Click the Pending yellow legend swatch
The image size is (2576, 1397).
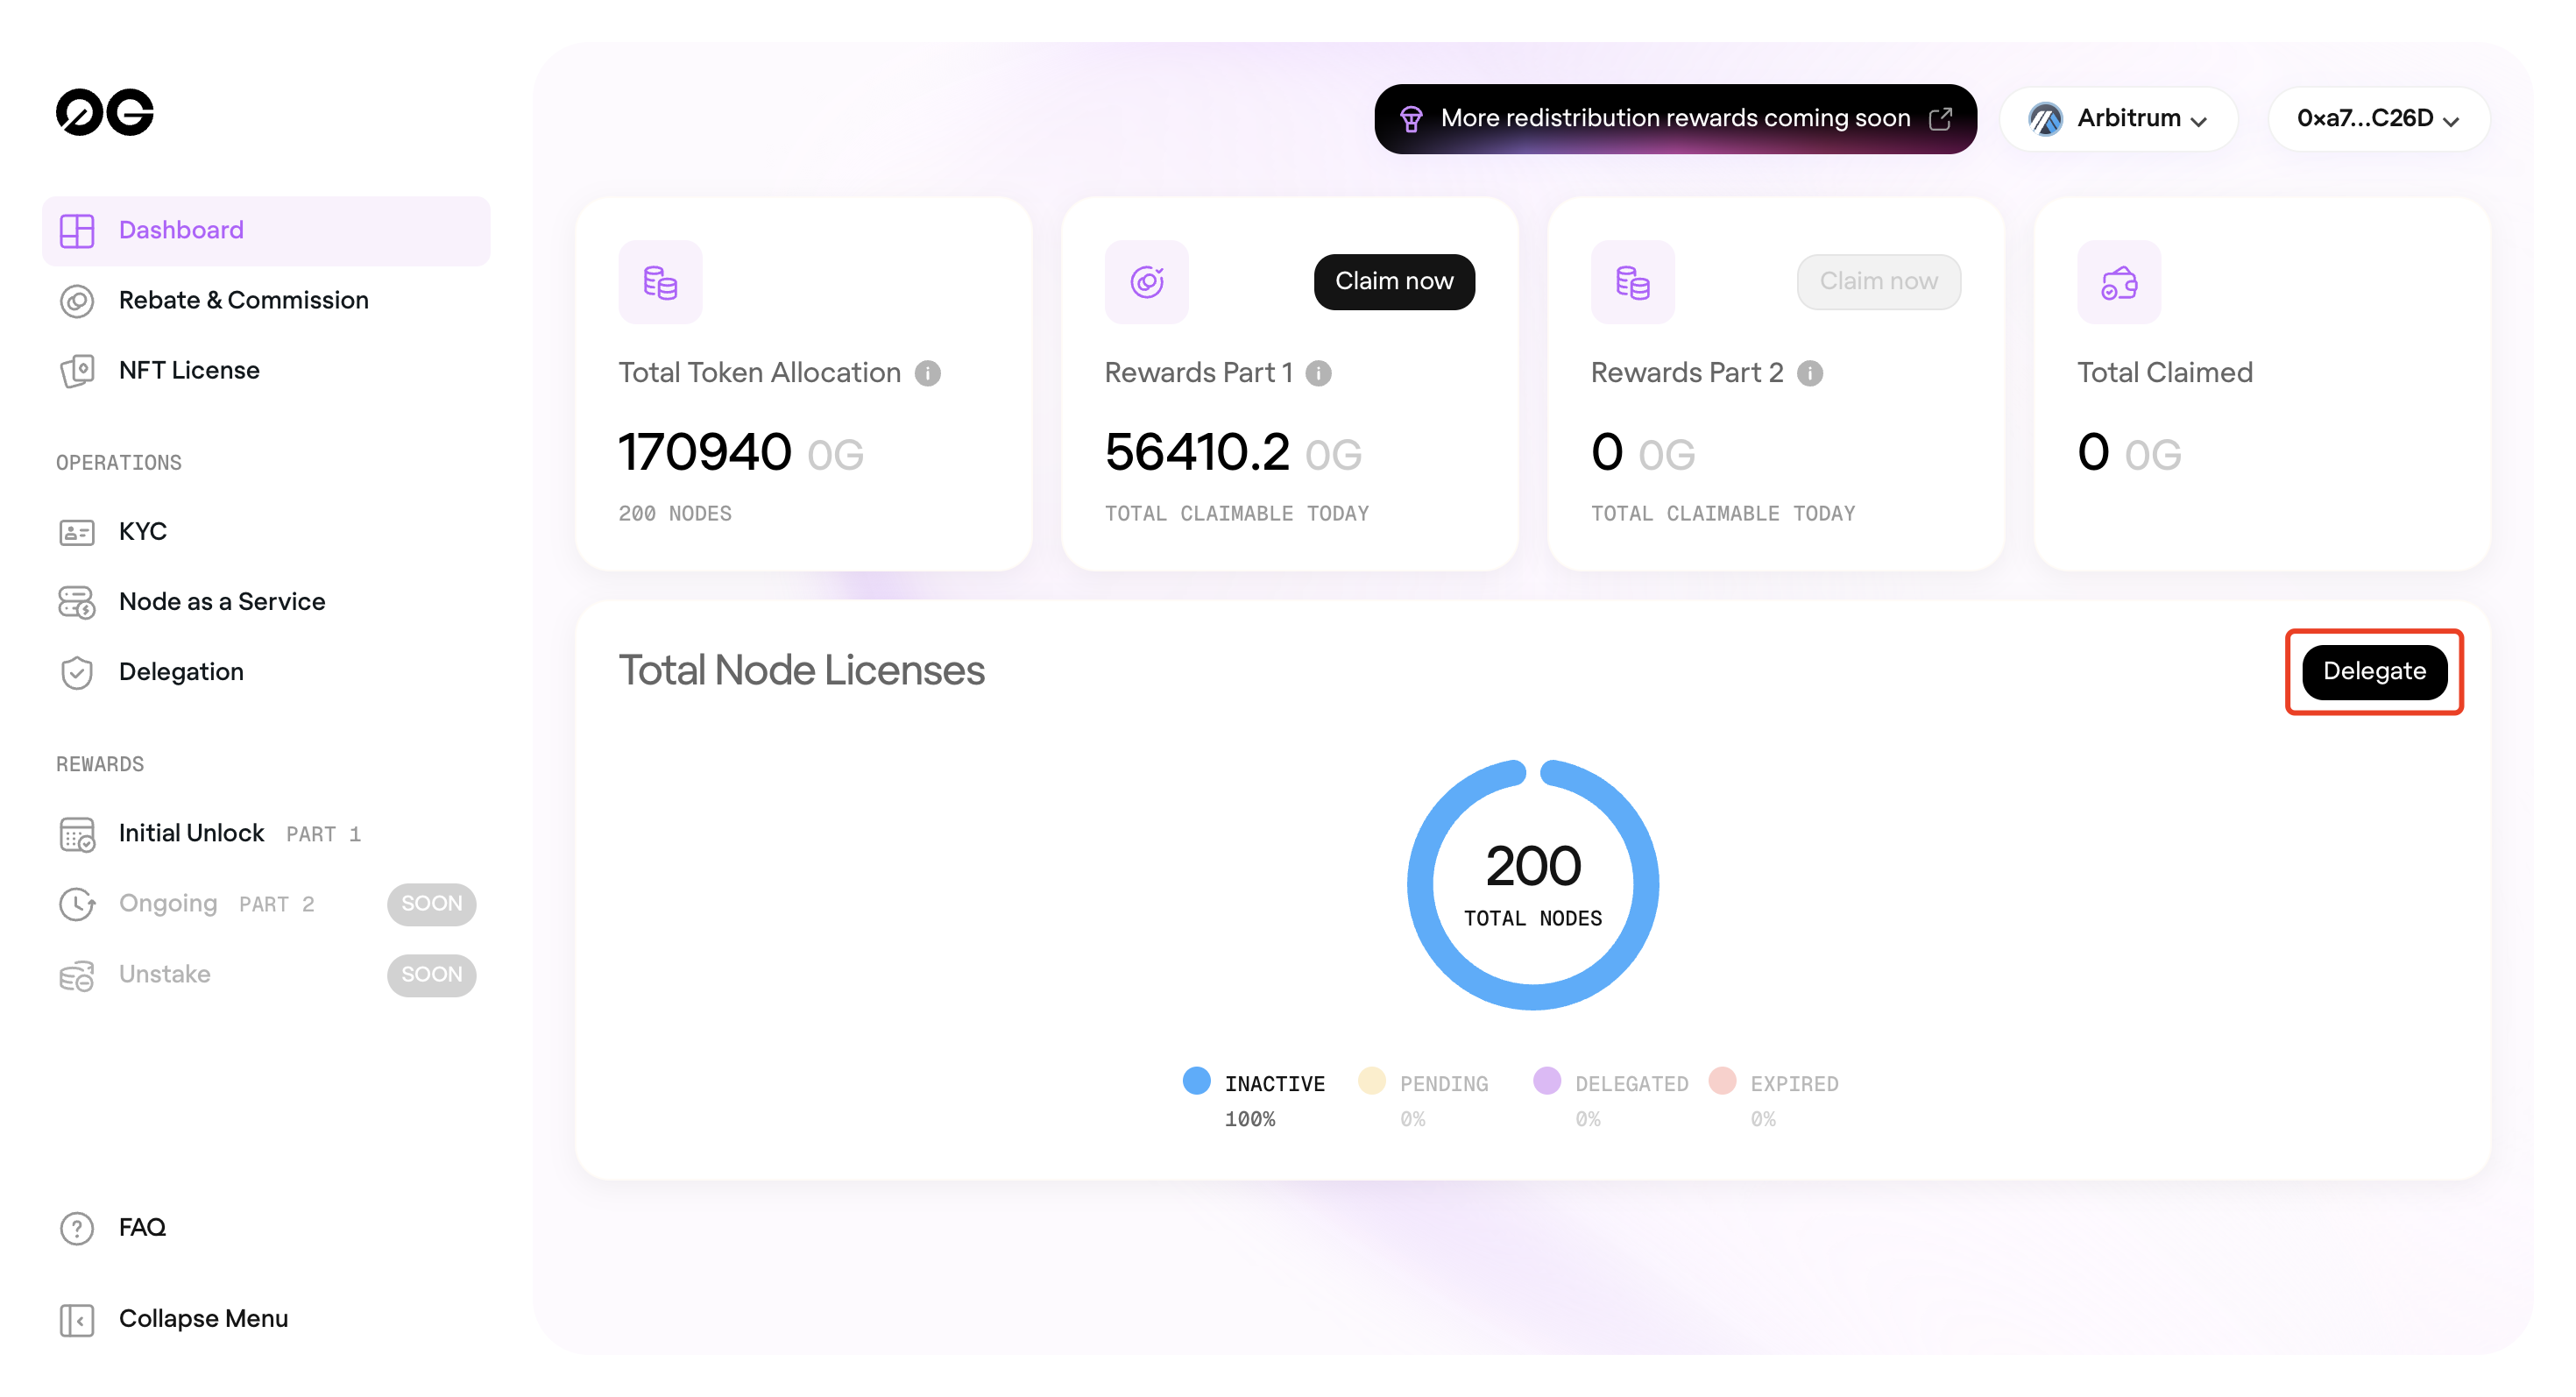[x=1371, y=1081]
